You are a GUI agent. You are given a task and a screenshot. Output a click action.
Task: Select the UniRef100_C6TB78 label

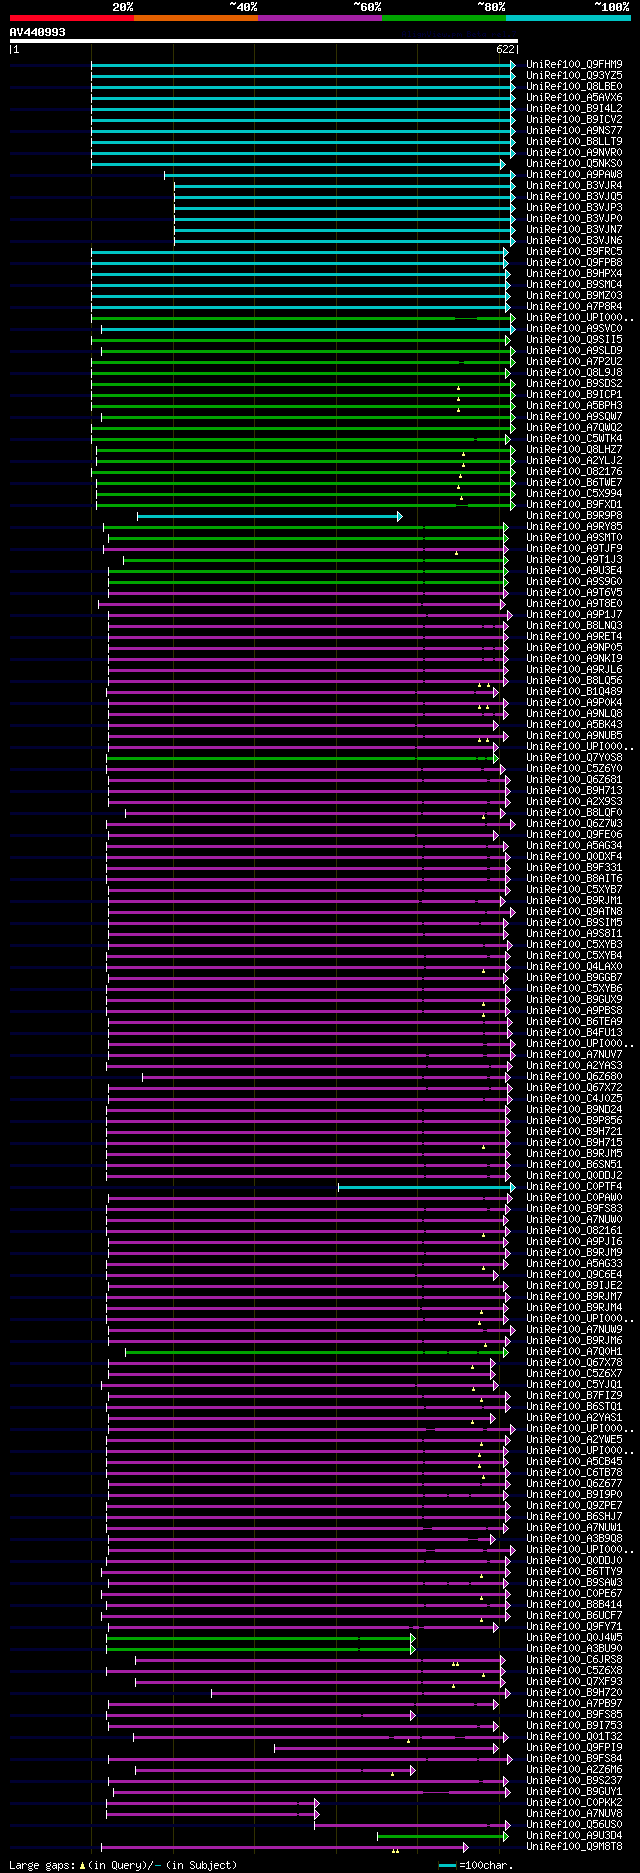[x=574, y=1473]
